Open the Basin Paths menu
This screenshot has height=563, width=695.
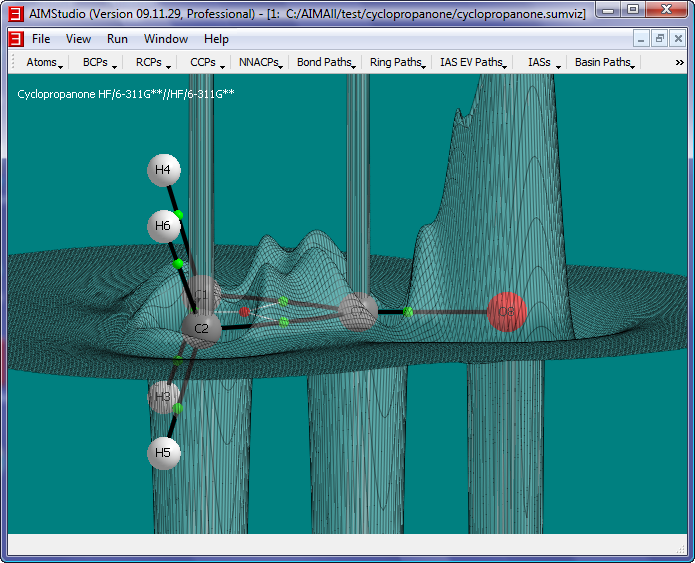pos(604,62)
